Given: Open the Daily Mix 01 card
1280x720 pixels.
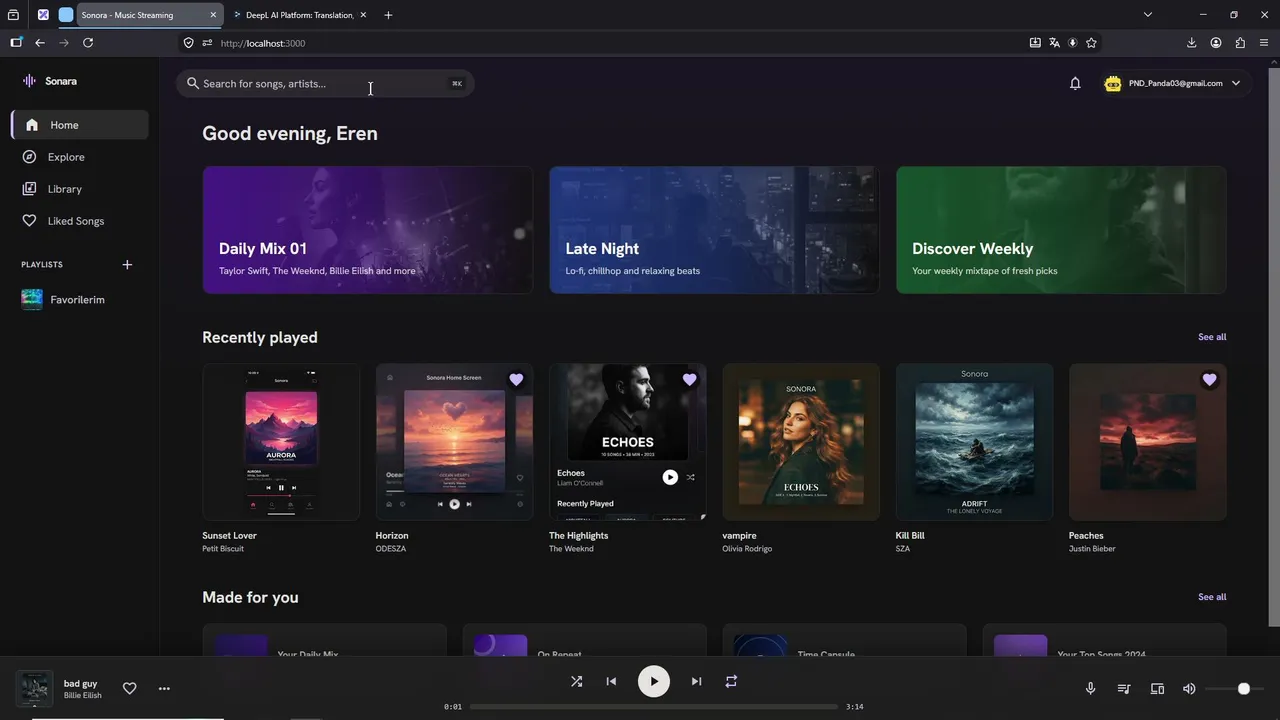Looking at the screenshot, I should [x=367, y=230].
